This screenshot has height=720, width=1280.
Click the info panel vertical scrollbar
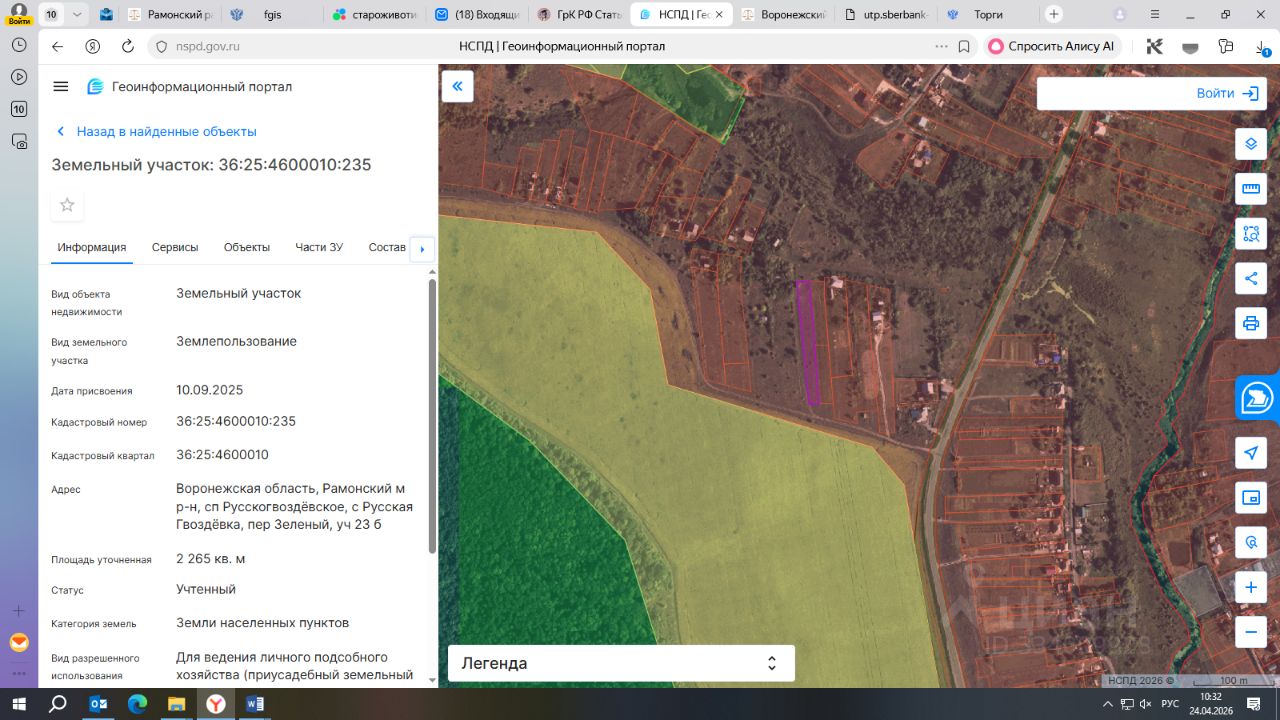[x=432, y=415]
